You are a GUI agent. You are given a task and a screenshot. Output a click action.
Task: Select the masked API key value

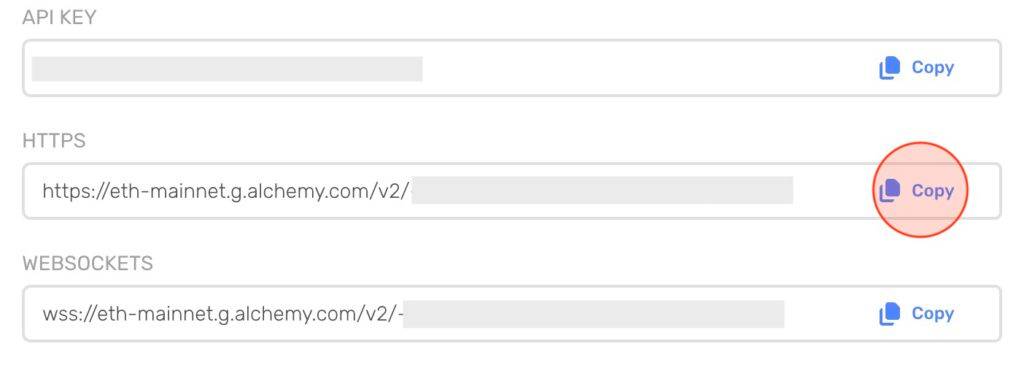(227, 69)
